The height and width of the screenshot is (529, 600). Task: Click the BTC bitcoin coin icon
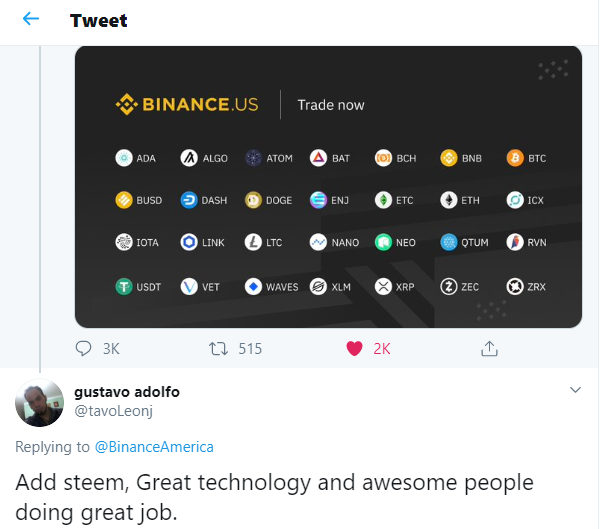[x=515, y=158]
